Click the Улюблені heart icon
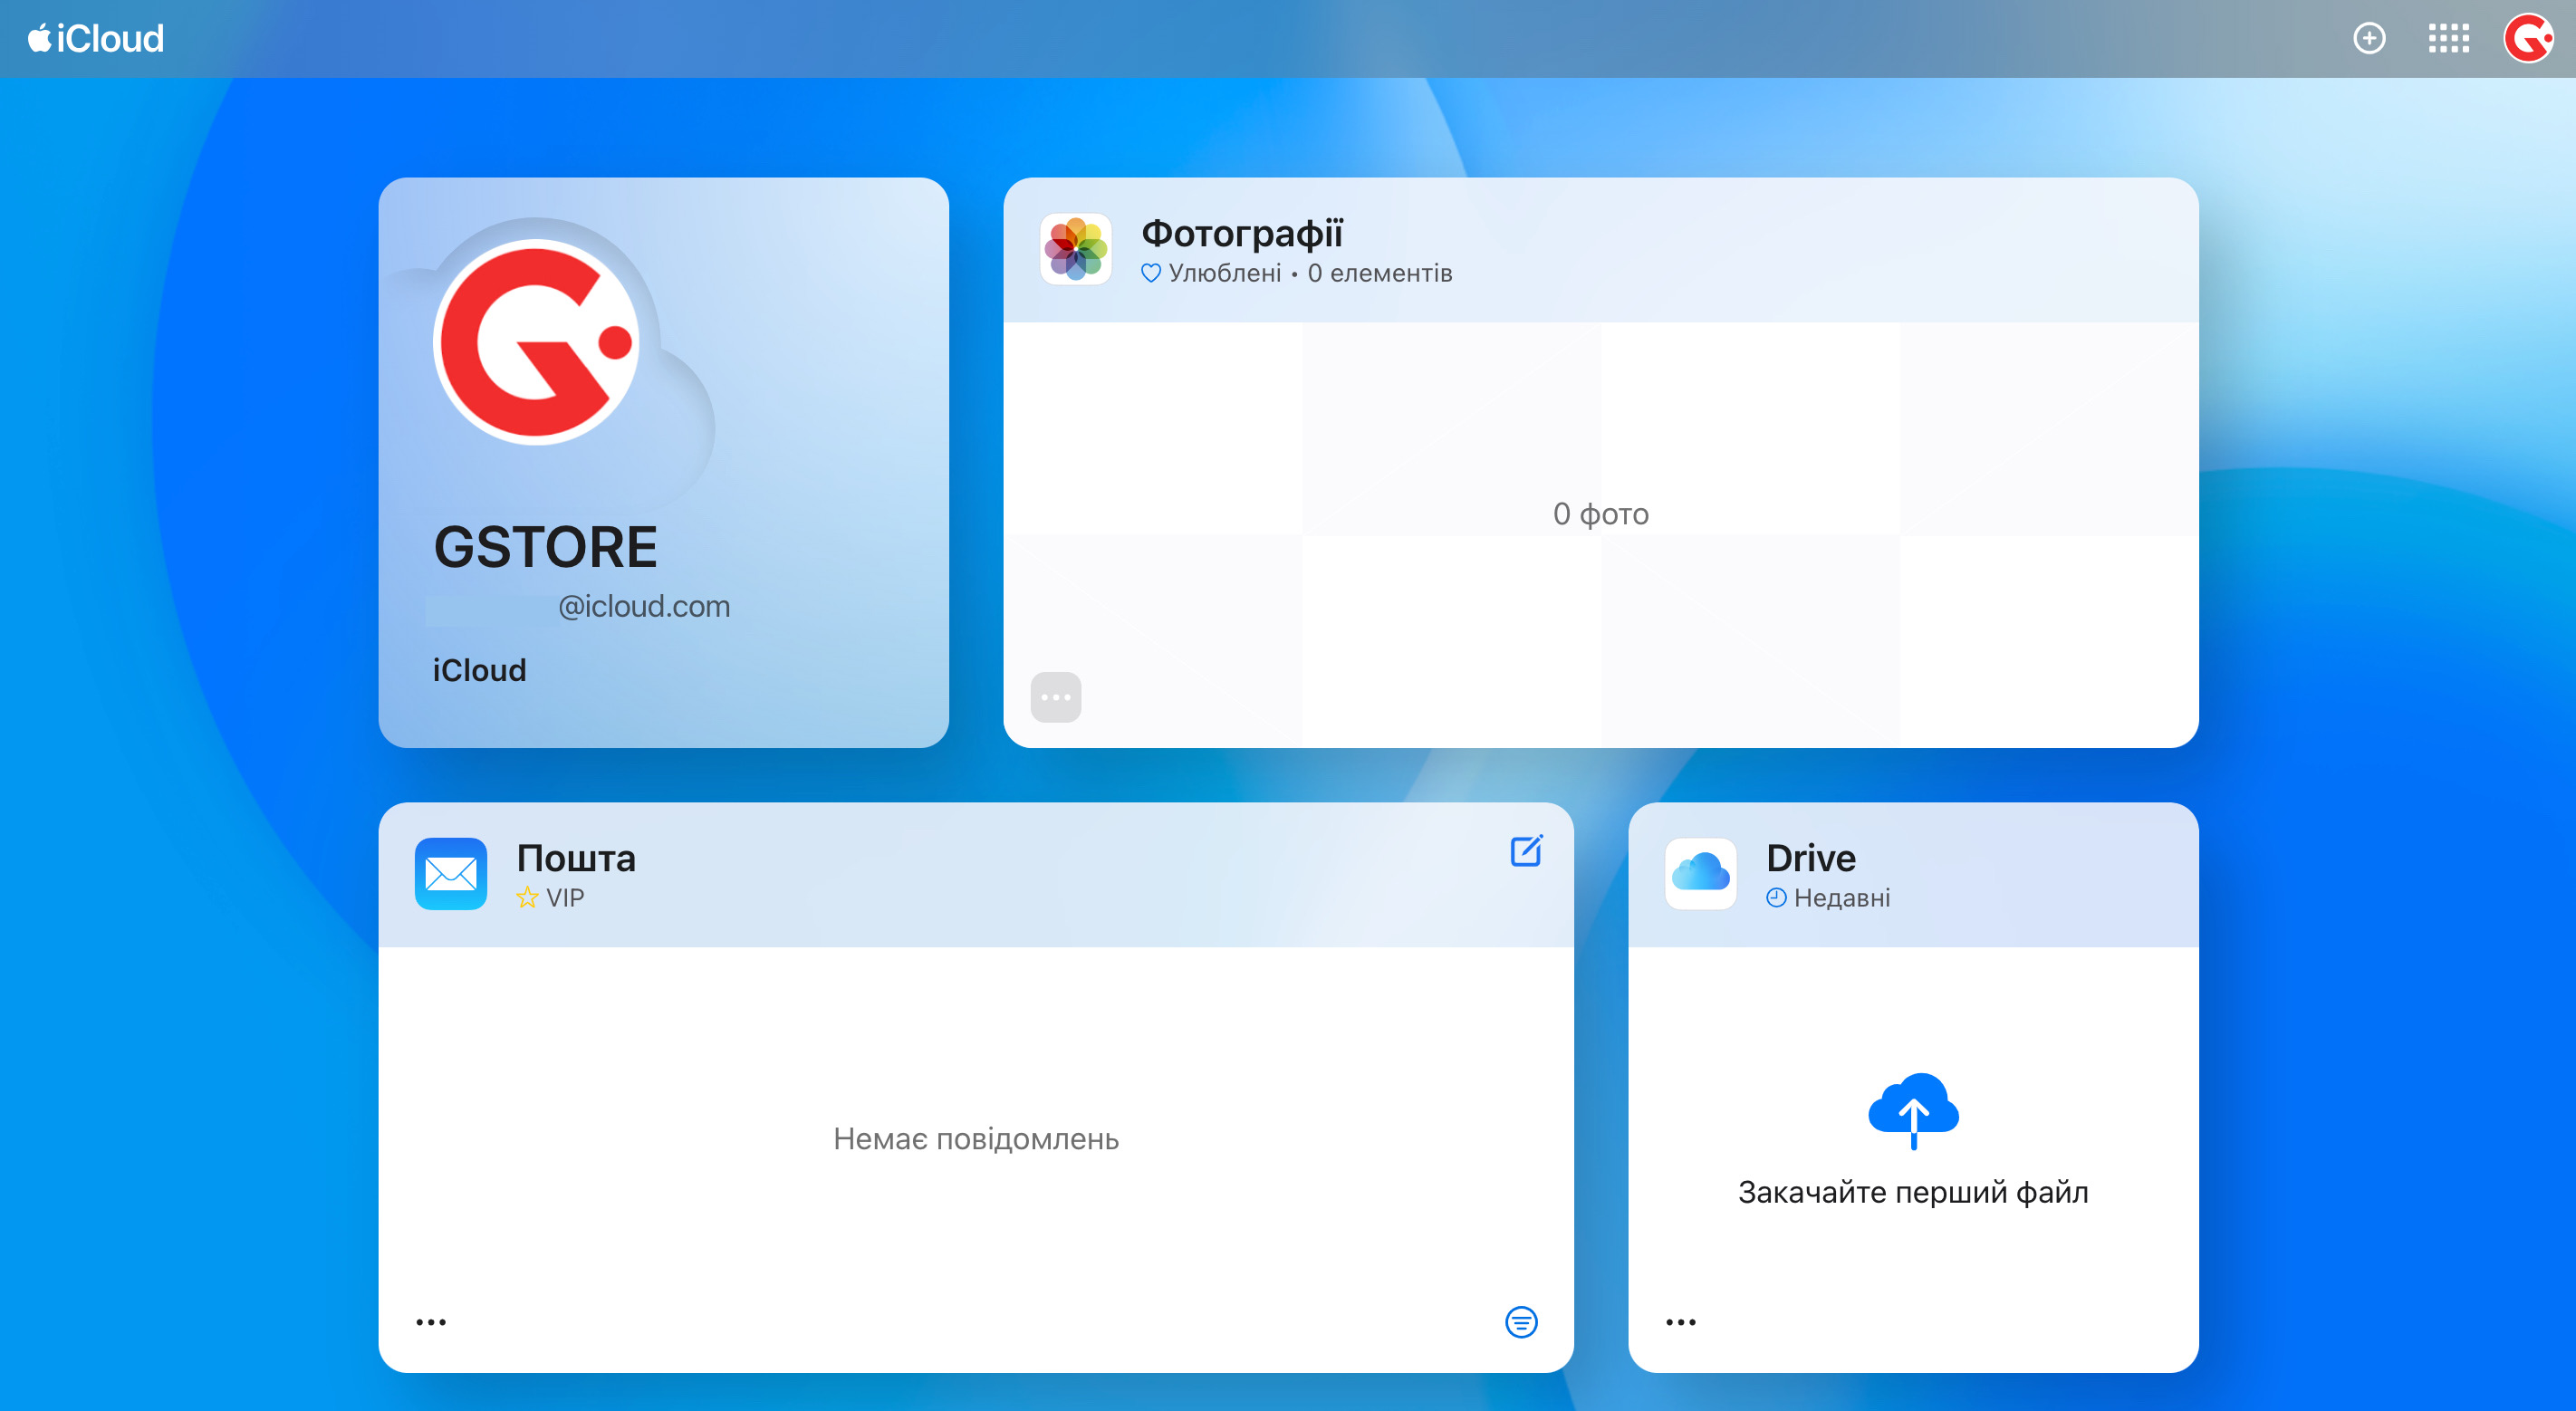 click(1151, 273)
